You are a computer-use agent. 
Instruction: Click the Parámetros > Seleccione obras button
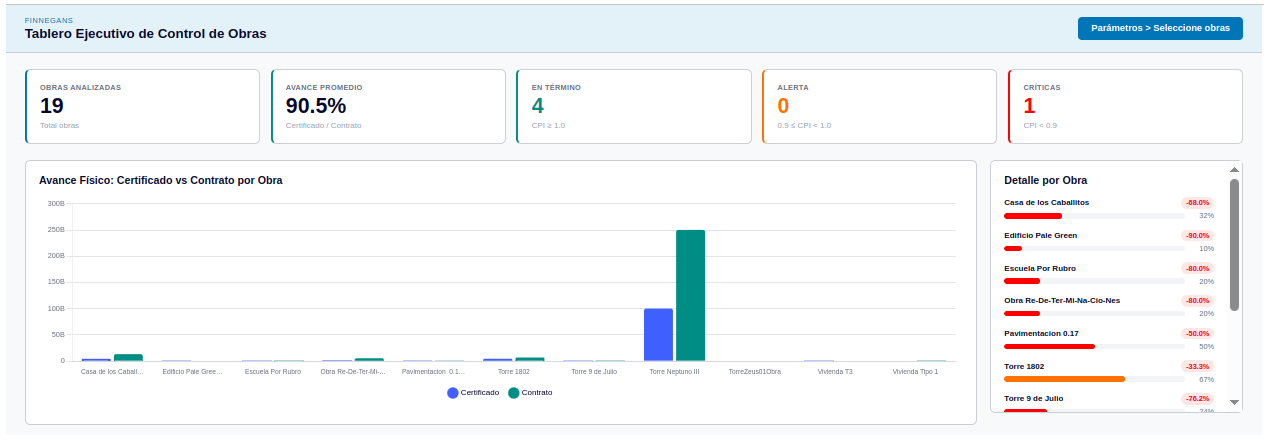point(1160,28)
